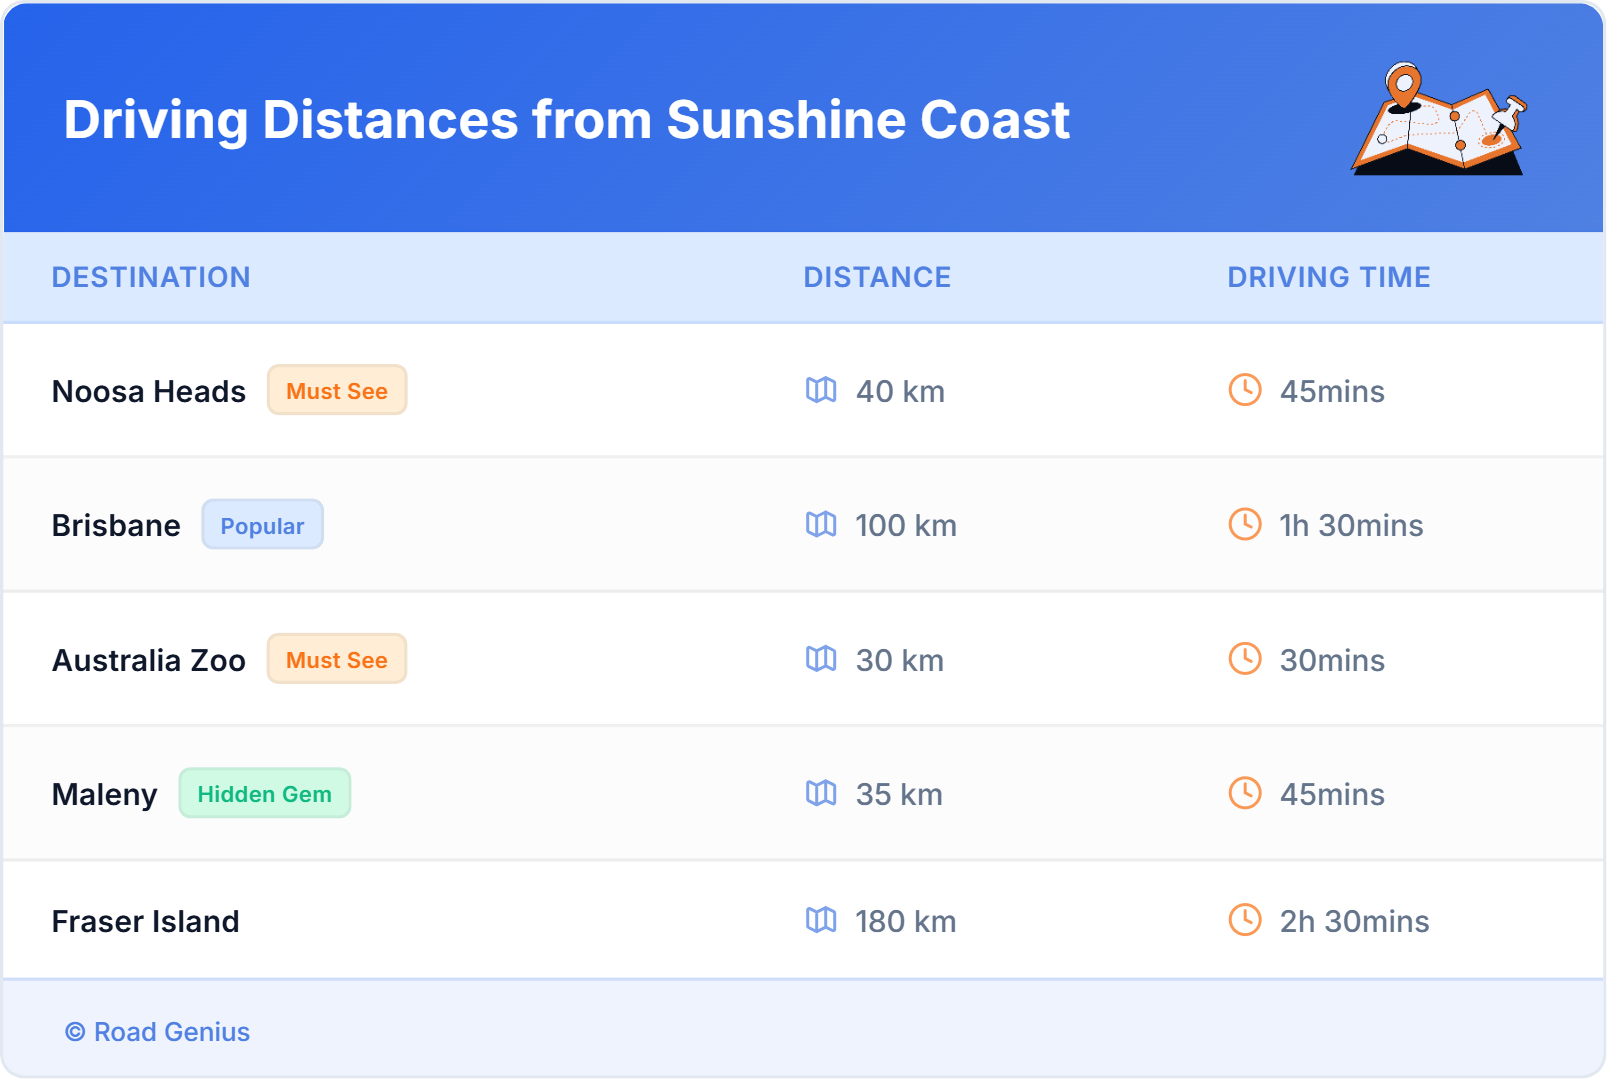1608x1080 pixels.
Task: Click the map icon beside 180 km
Action: click(821, 920)
